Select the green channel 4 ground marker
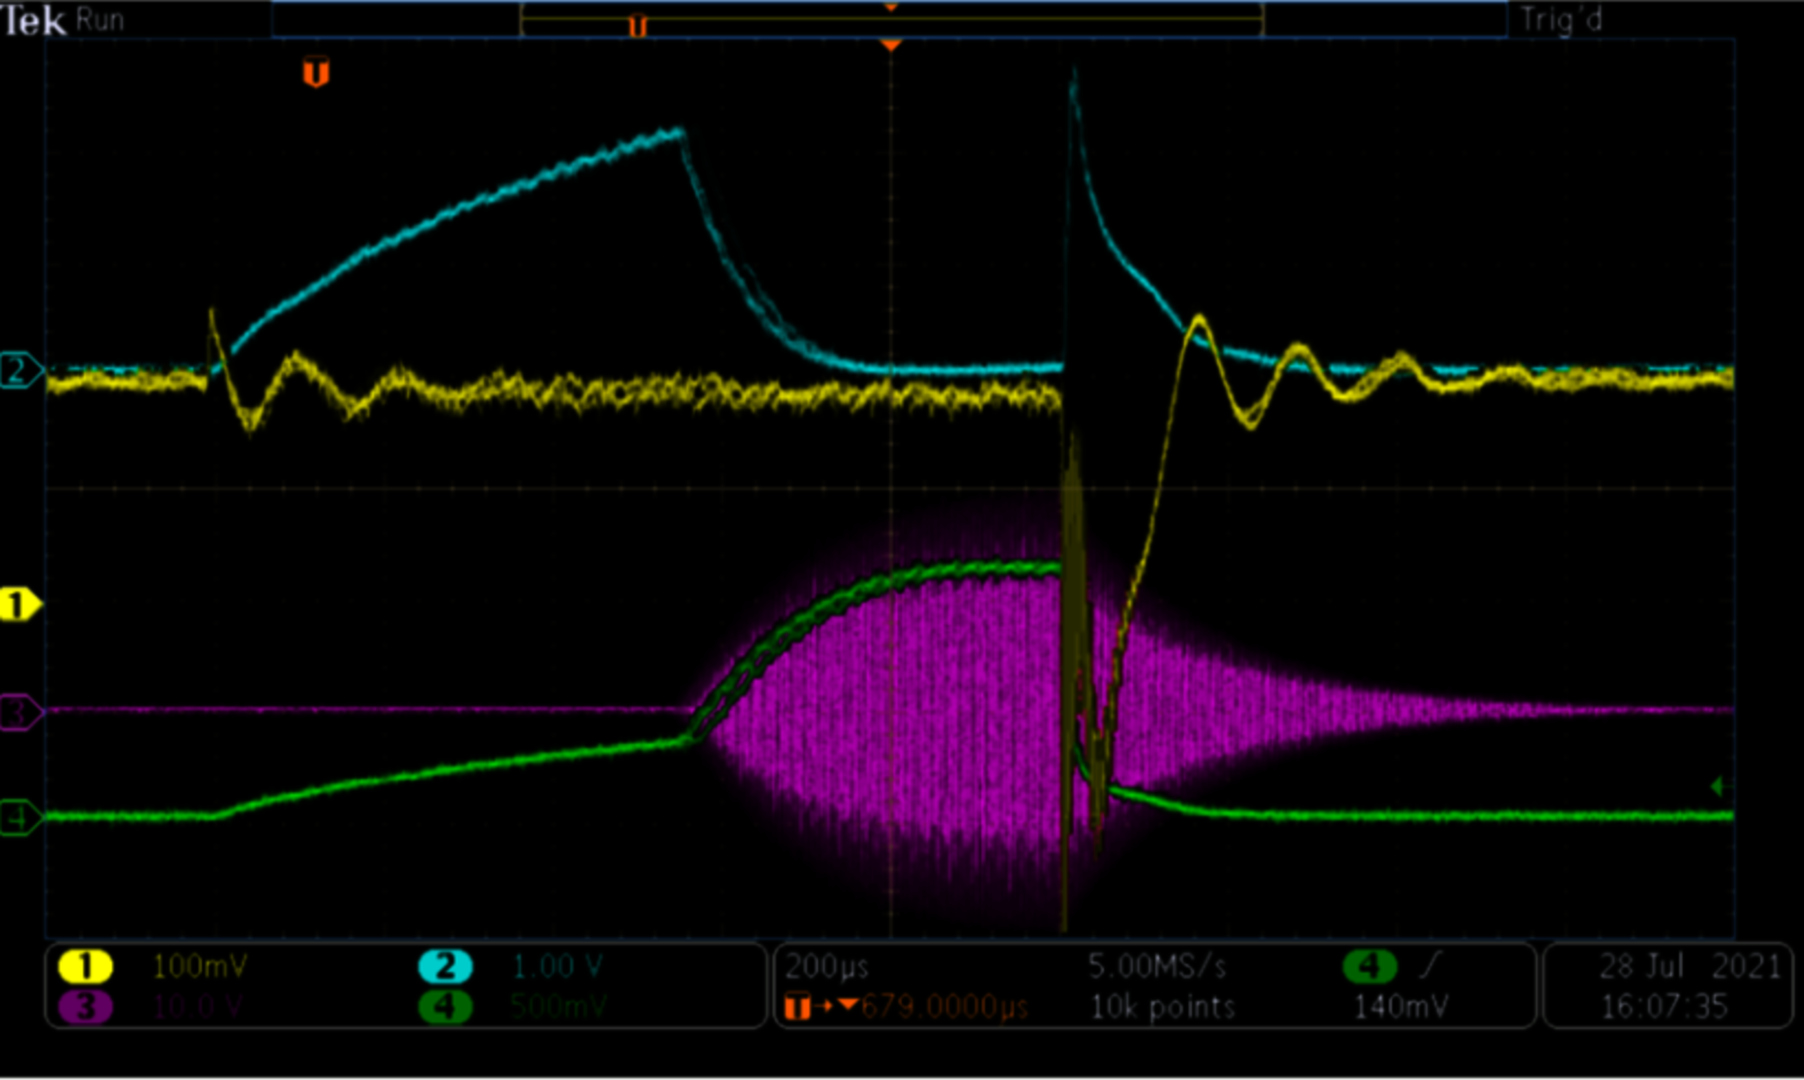Screen dimensions: 1804x1080 (19, 818)
